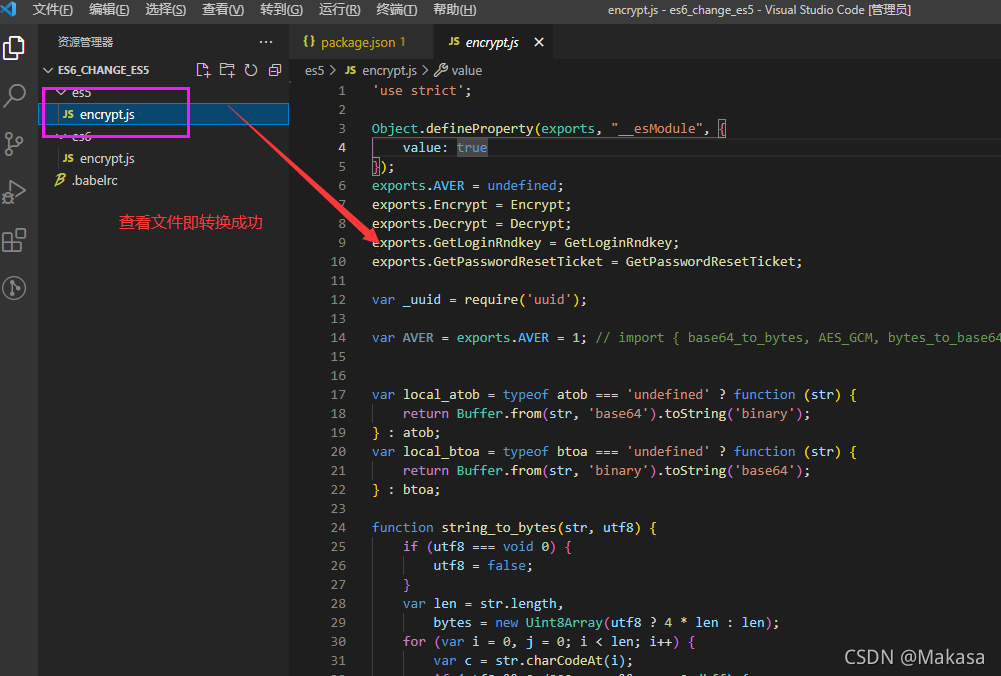Open the Run and Debug view
Screen dimensions: 1001x676
pos(14,192)
